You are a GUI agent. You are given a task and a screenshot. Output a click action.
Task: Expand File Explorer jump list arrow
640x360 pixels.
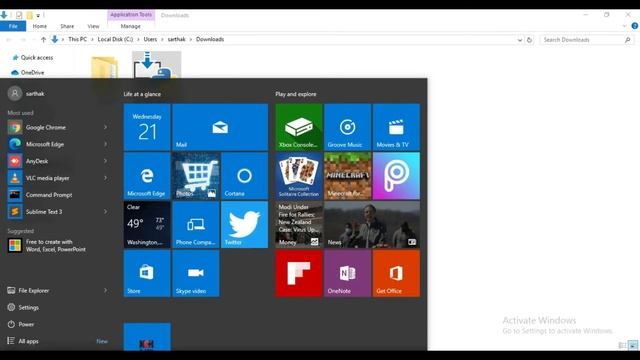click(105, 290)
